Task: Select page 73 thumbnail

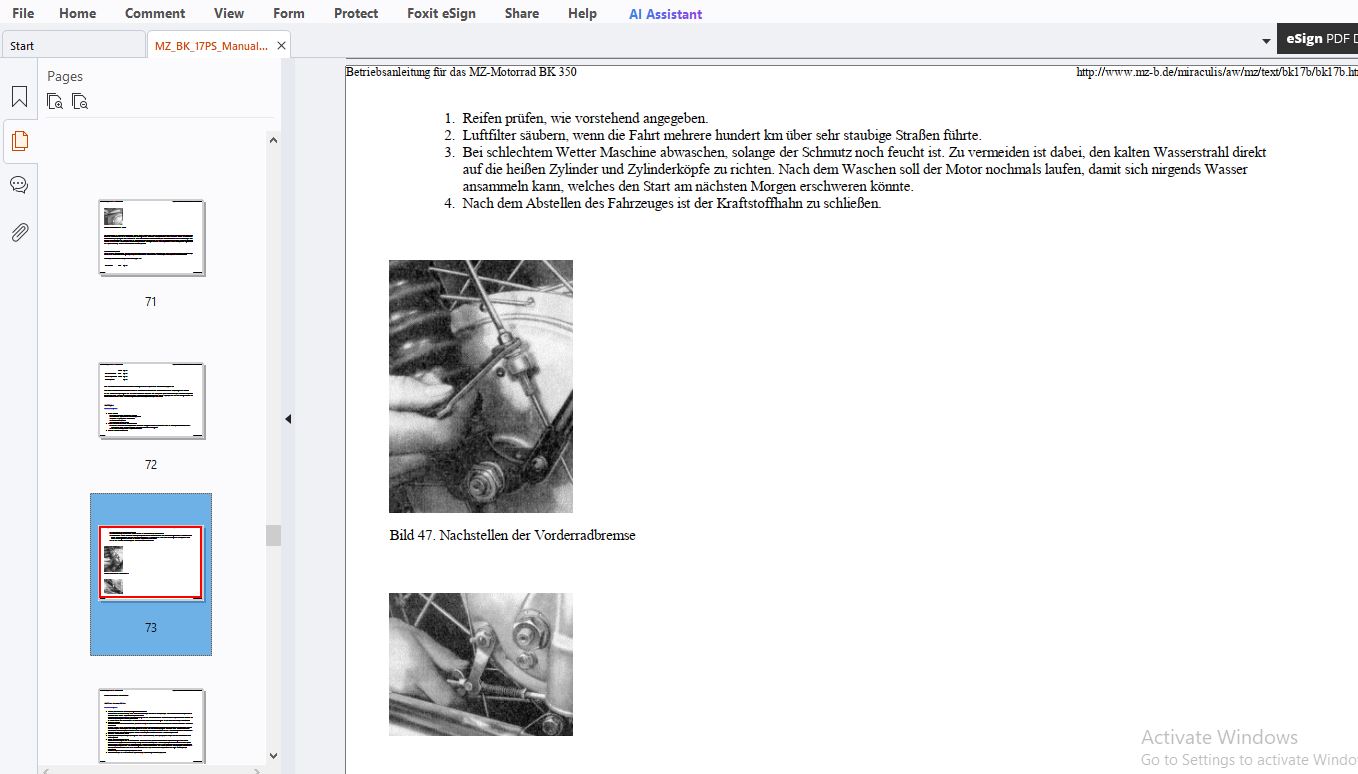Action: [151, 563]
